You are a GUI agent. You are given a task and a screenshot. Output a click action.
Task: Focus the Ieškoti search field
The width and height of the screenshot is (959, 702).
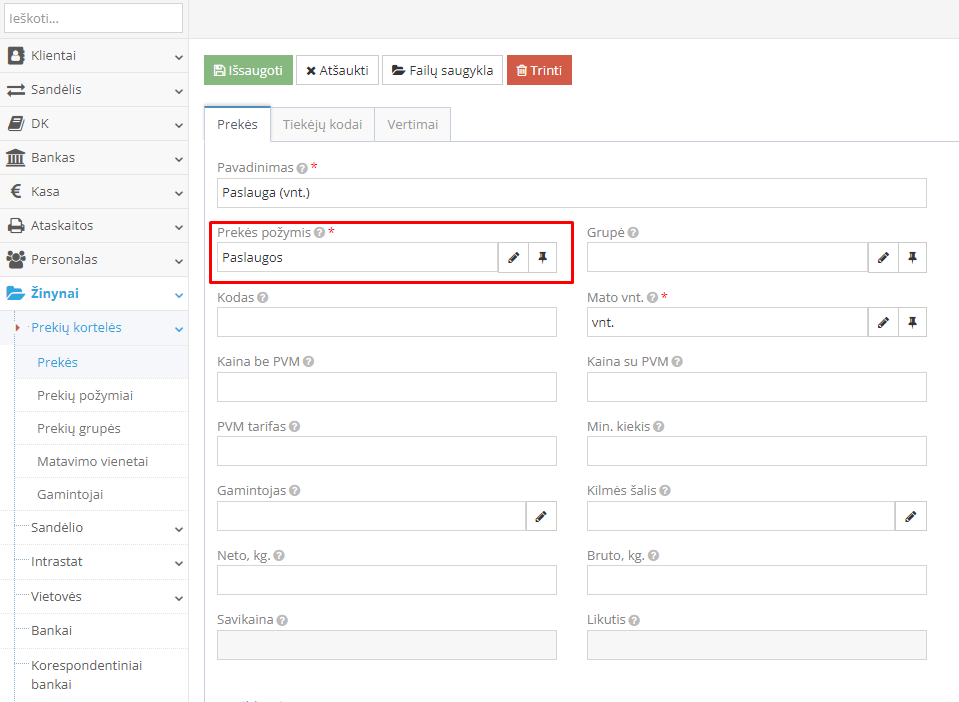tap(94, 18)
